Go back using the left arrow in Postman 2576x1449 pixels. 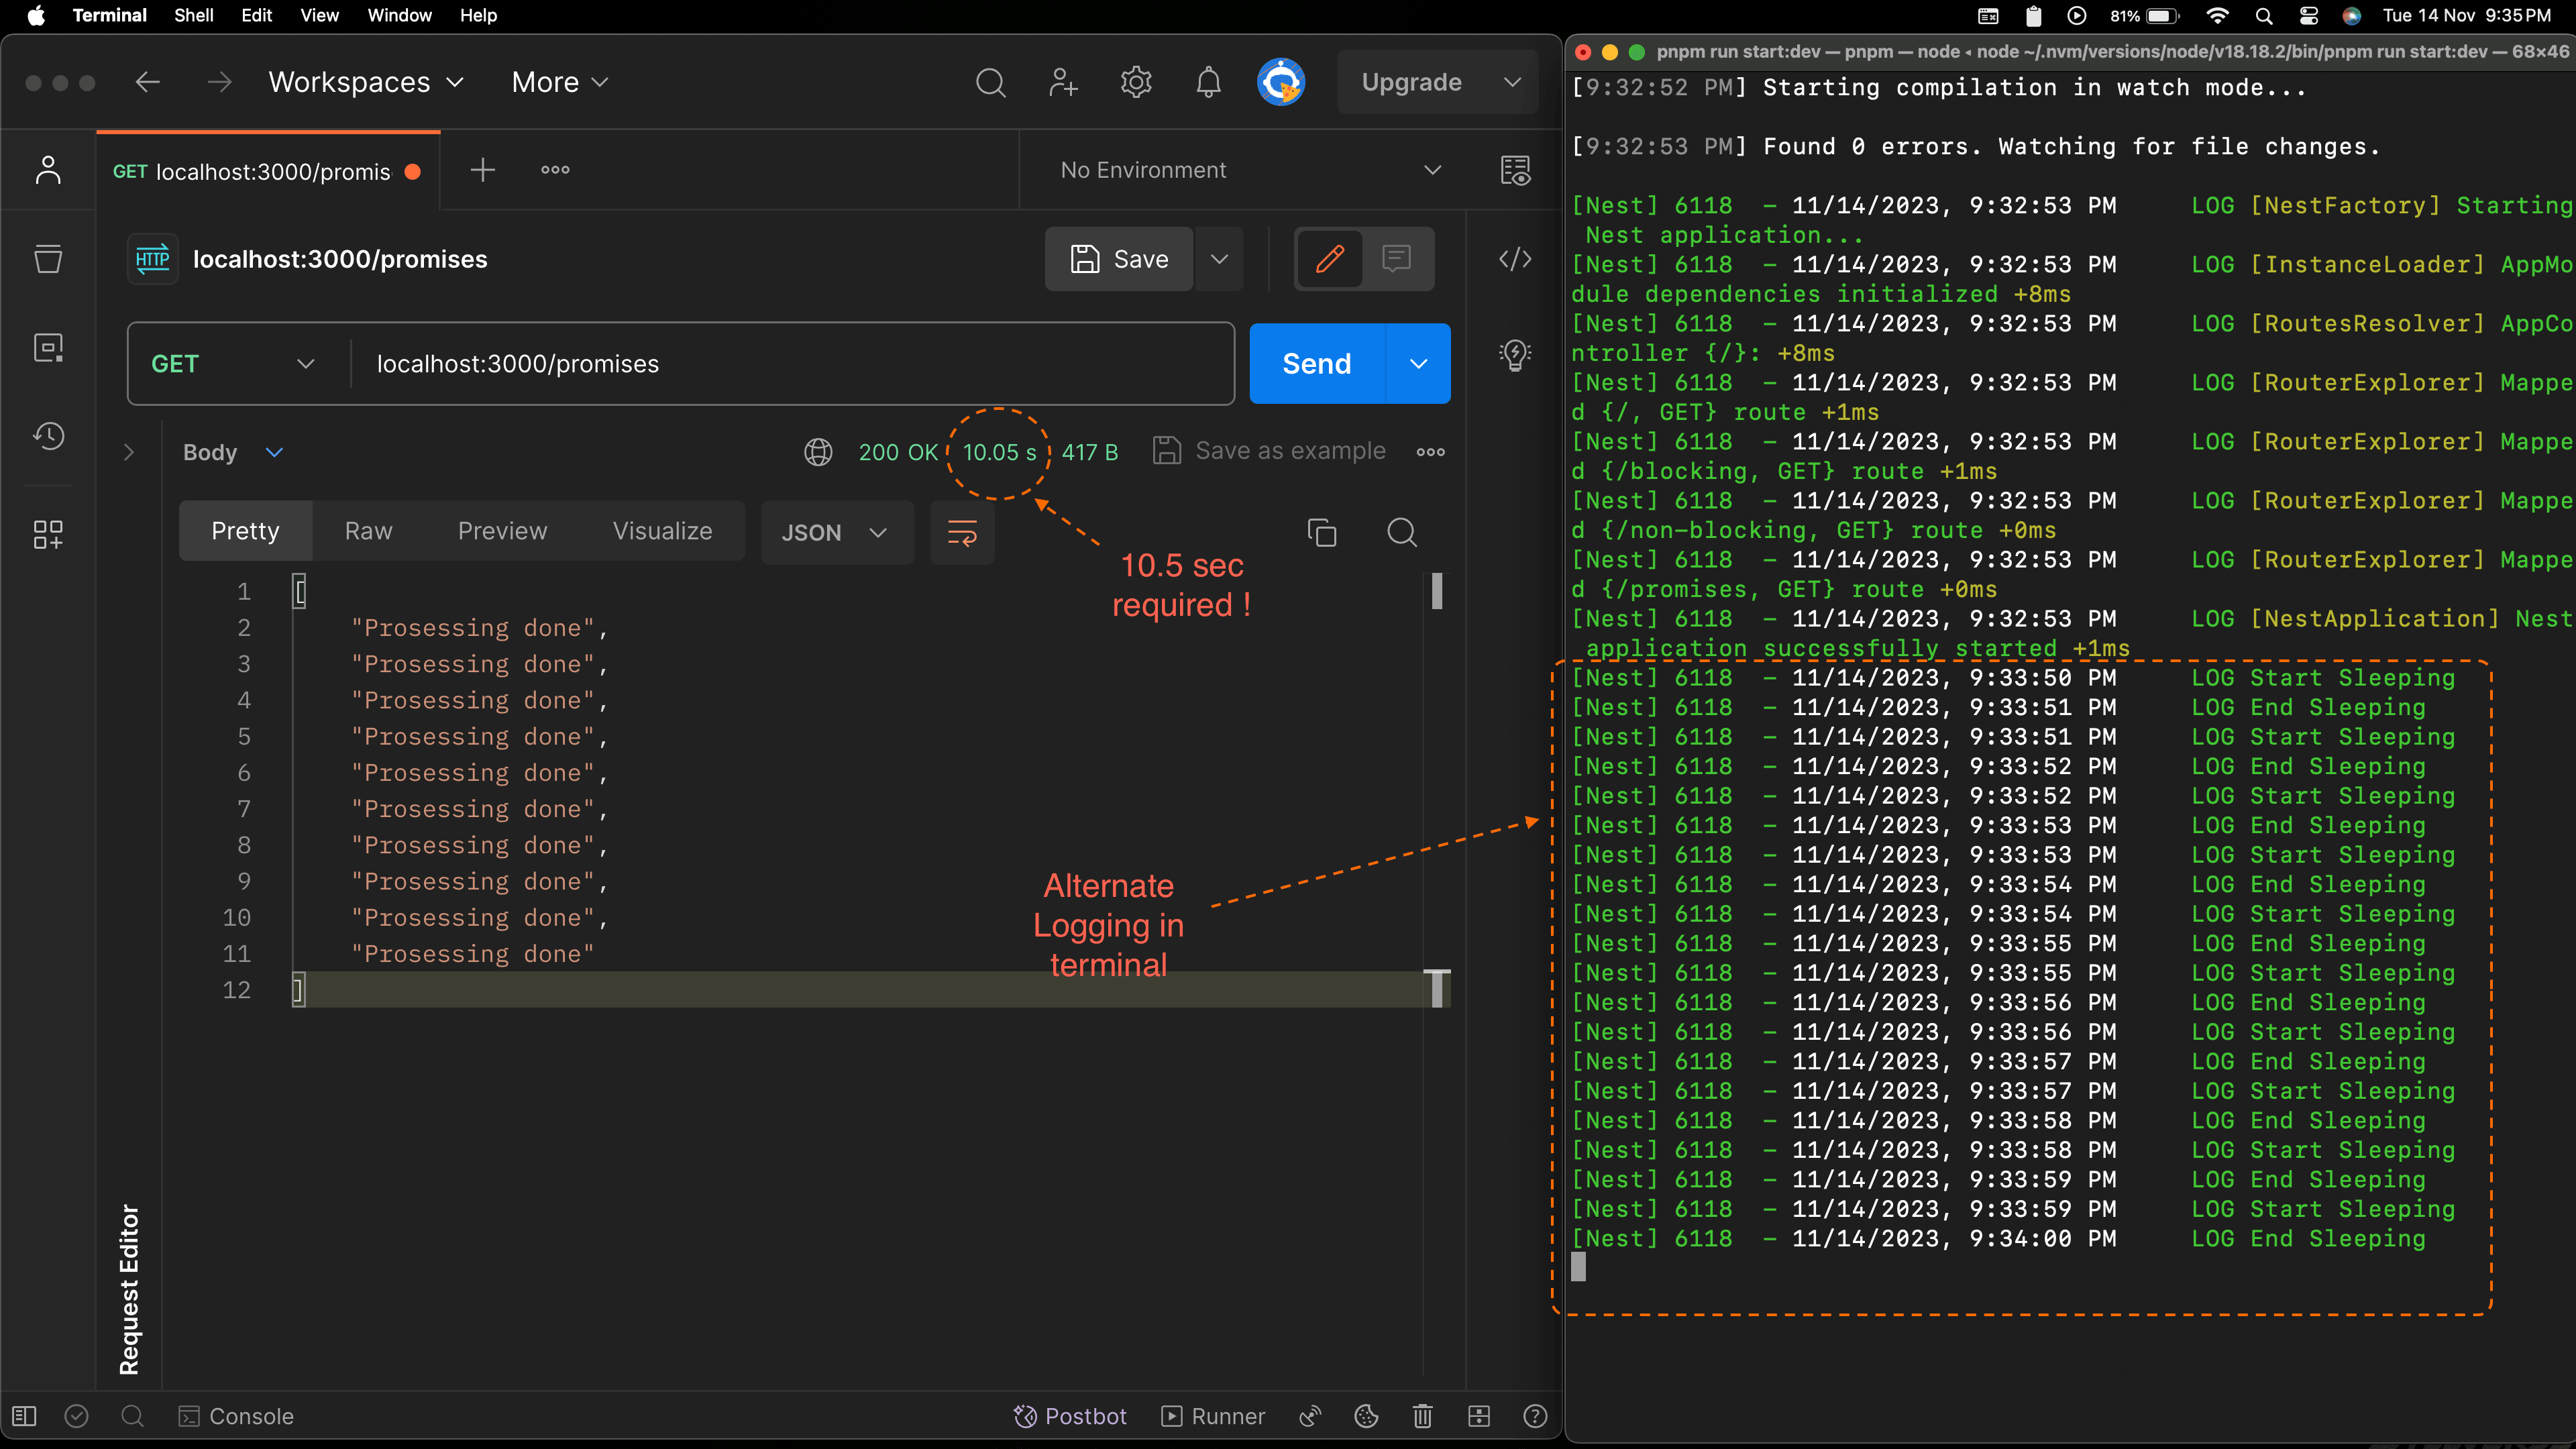(148, 82)
